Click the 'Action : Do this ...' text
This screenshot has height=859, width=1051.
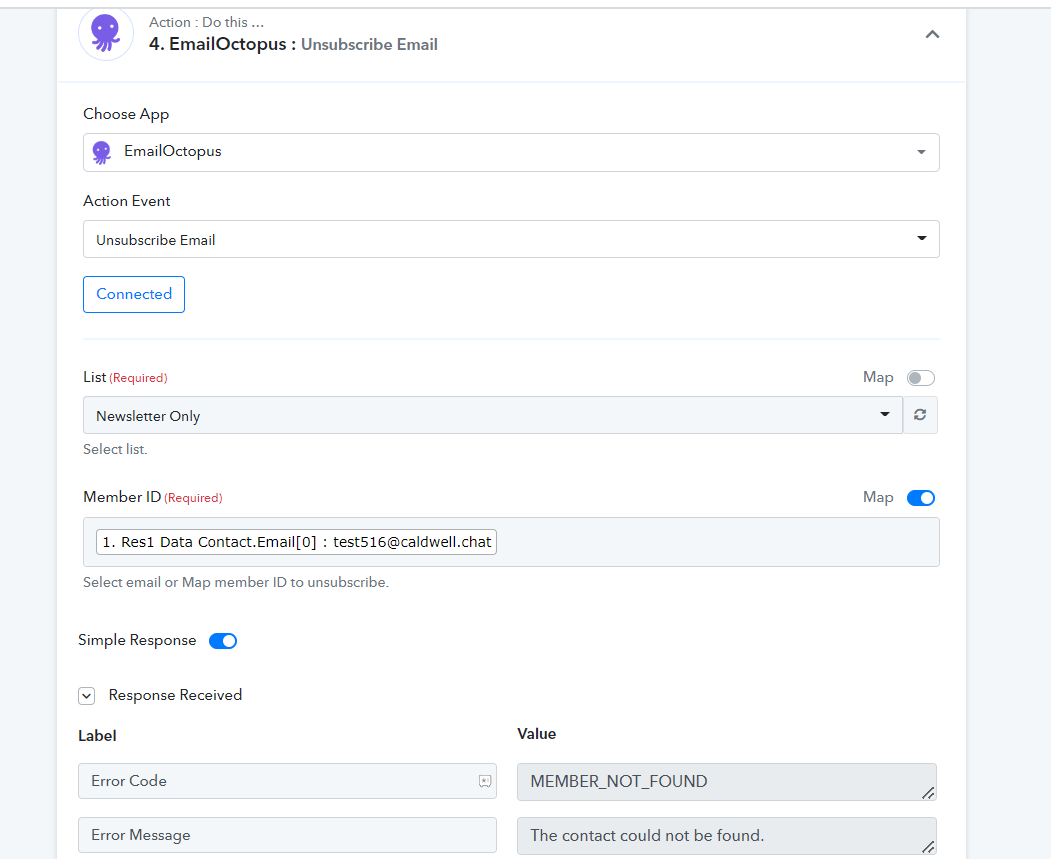tap(206, 22)
